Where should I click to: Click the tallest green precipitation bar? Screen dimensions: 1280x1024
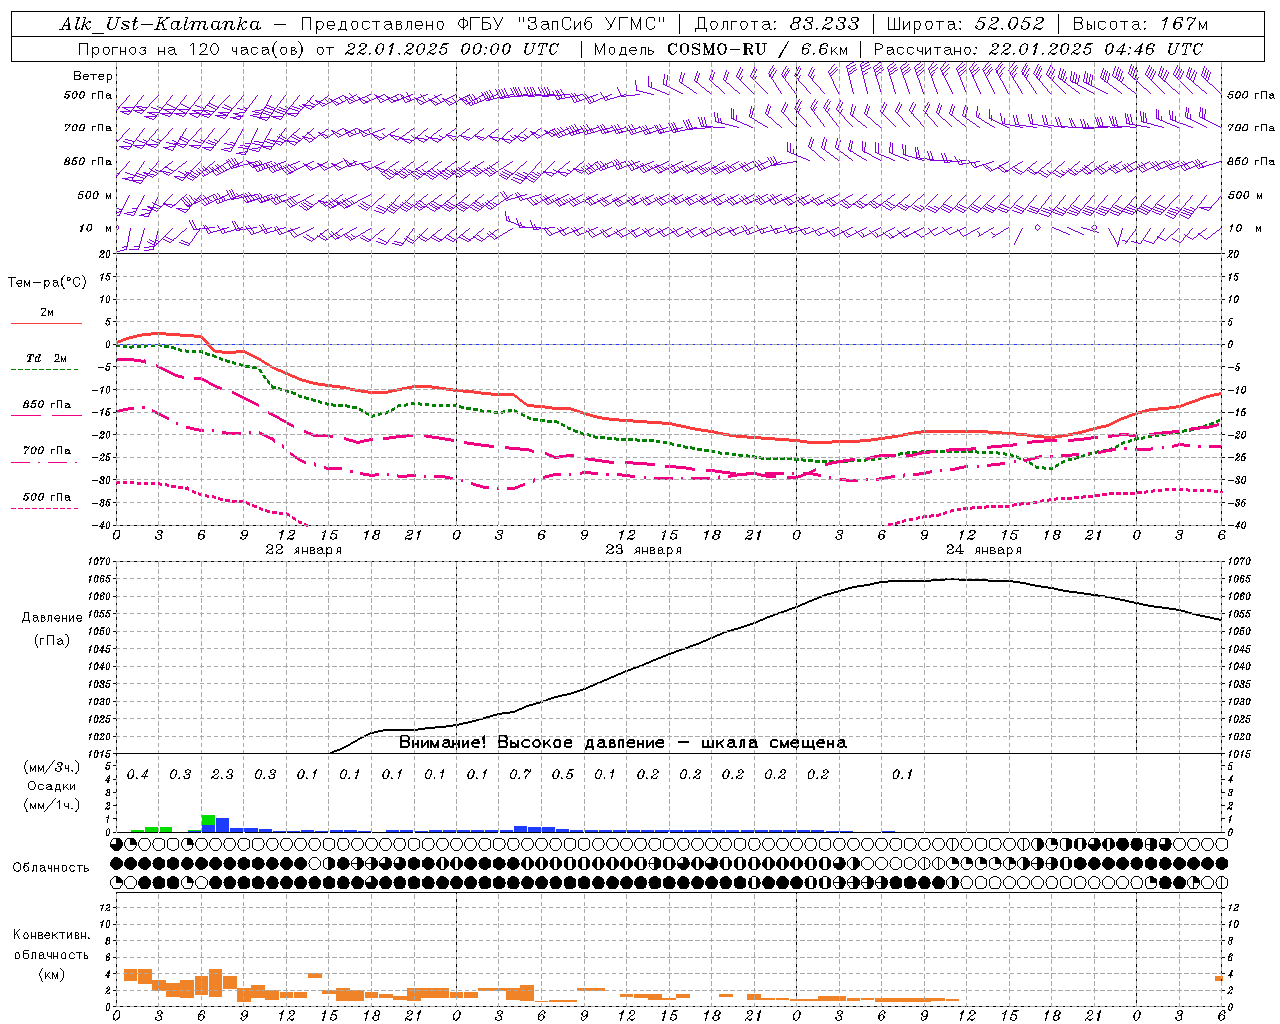click(208, 820)
